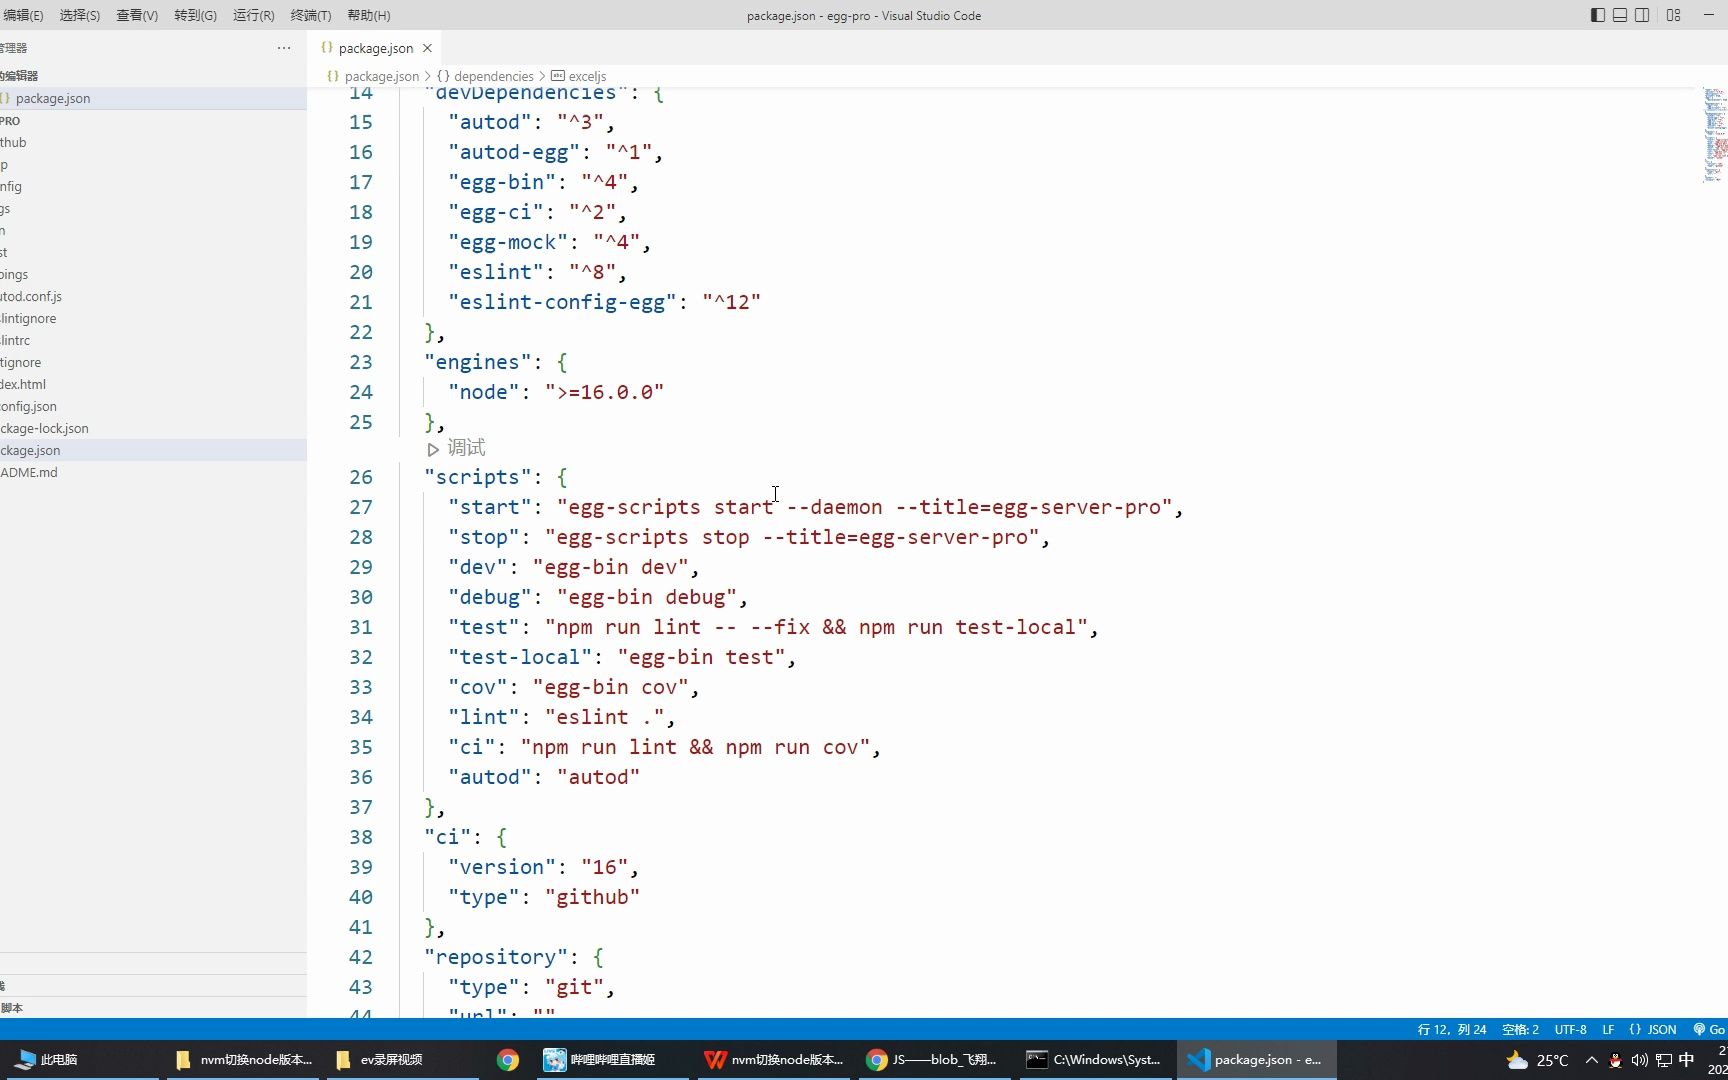Select package.json file in explorer tree

tap(153, 450)
